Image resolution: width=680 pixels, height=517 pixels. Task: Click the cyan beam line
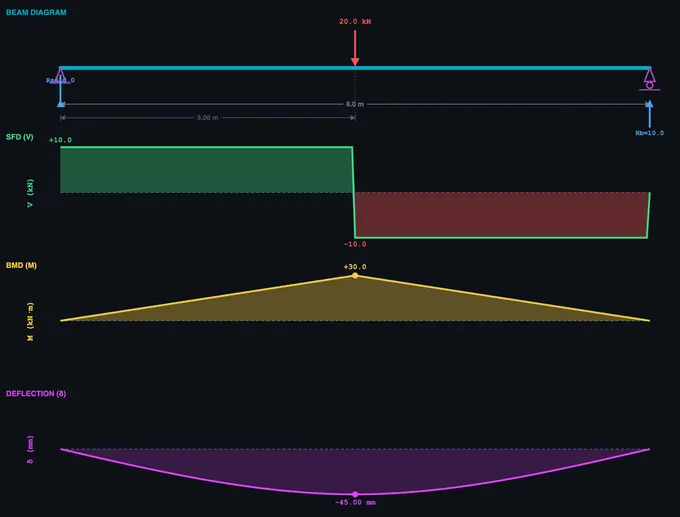point(355,68)
